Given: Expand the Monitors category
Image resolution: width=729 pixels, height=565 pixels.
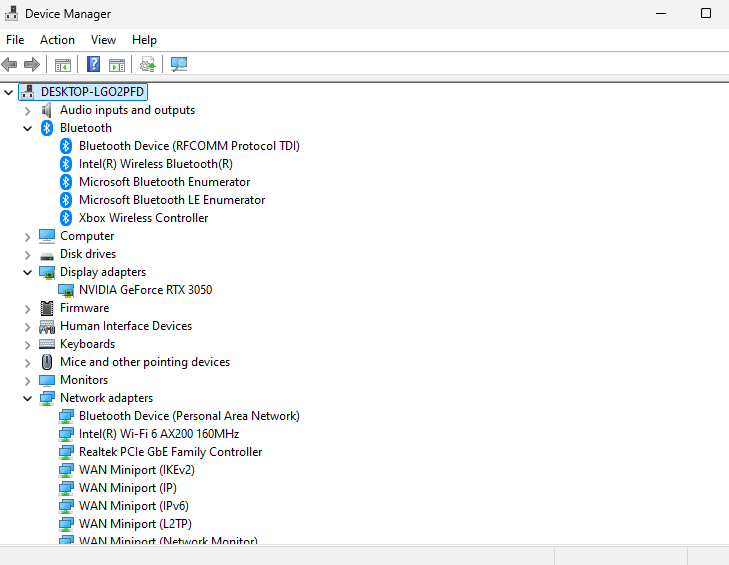Looking at the screenshot, I should tap(27, 381).
